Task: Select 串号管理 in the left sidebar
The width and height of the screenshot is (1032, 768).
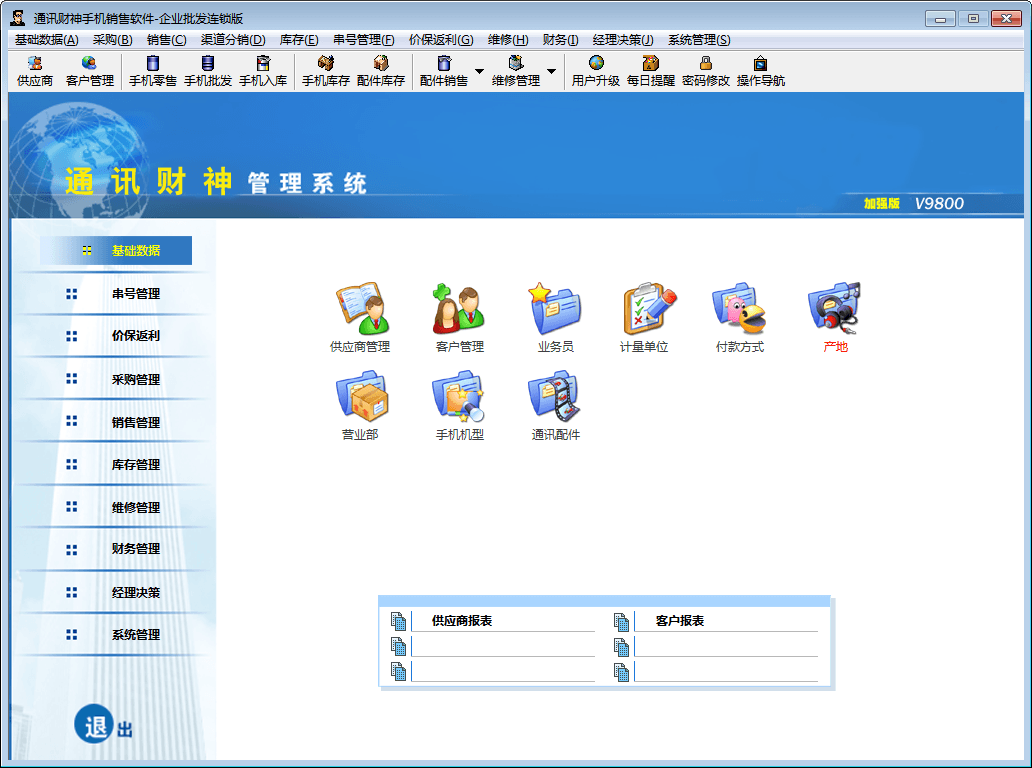Action: click(x=135, y=294)
